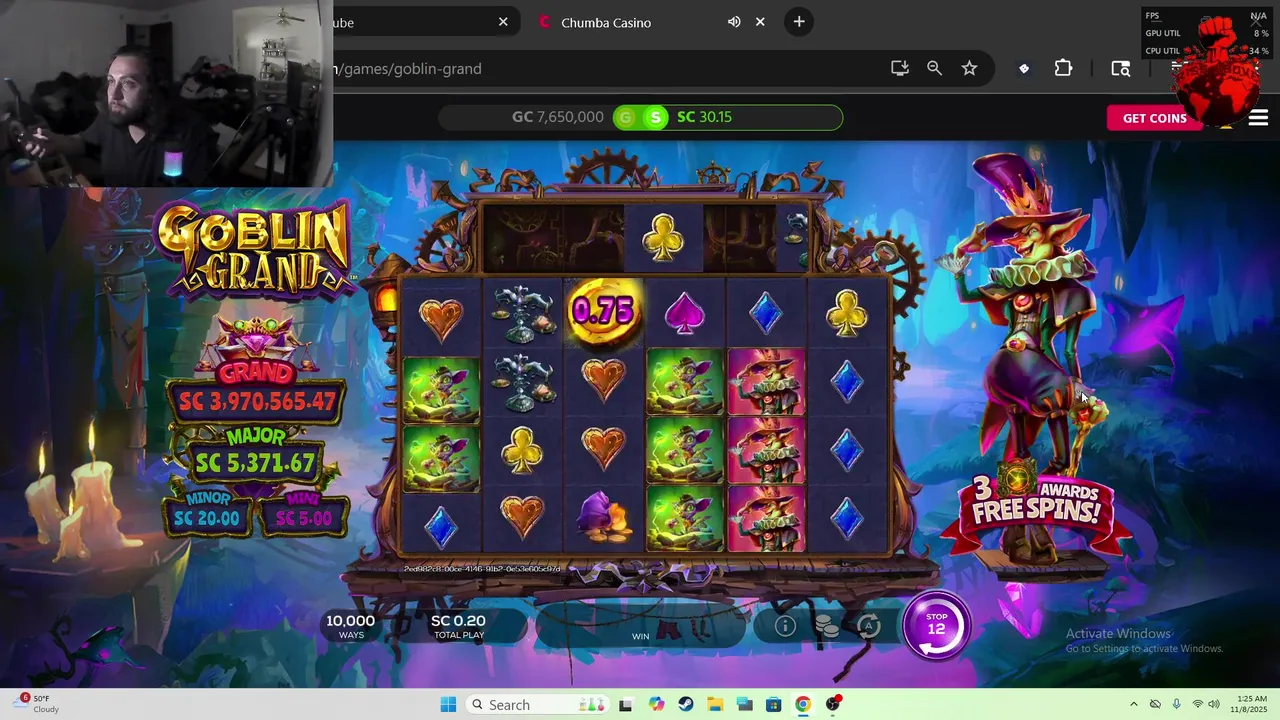Open the weather widget showing 50°F
Image resolution: width=1280 pixels, height=720 pixels.
click(x=36, y=704)
